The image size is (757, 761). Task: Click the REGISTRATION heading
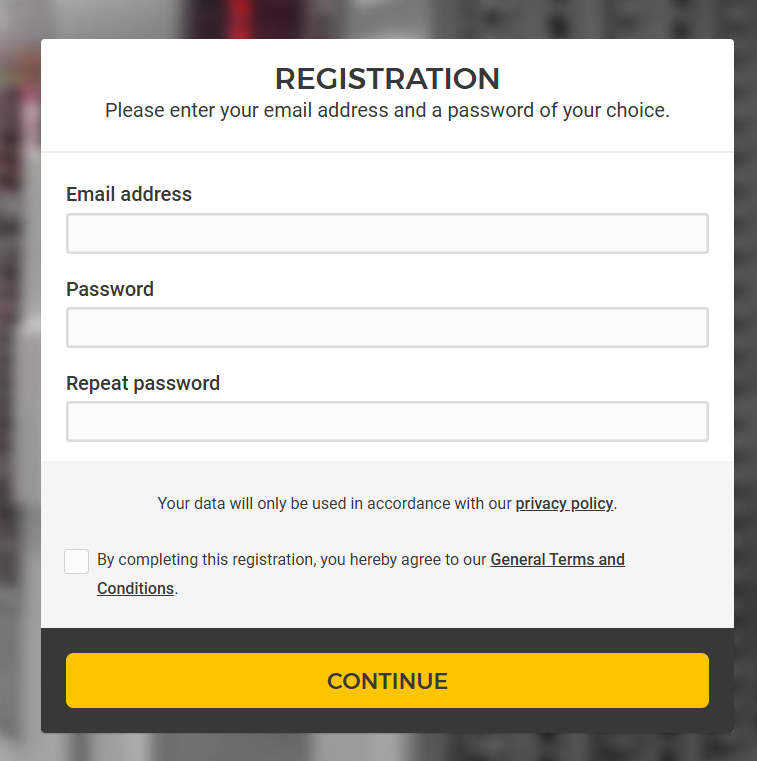click(x=387, y=79)
